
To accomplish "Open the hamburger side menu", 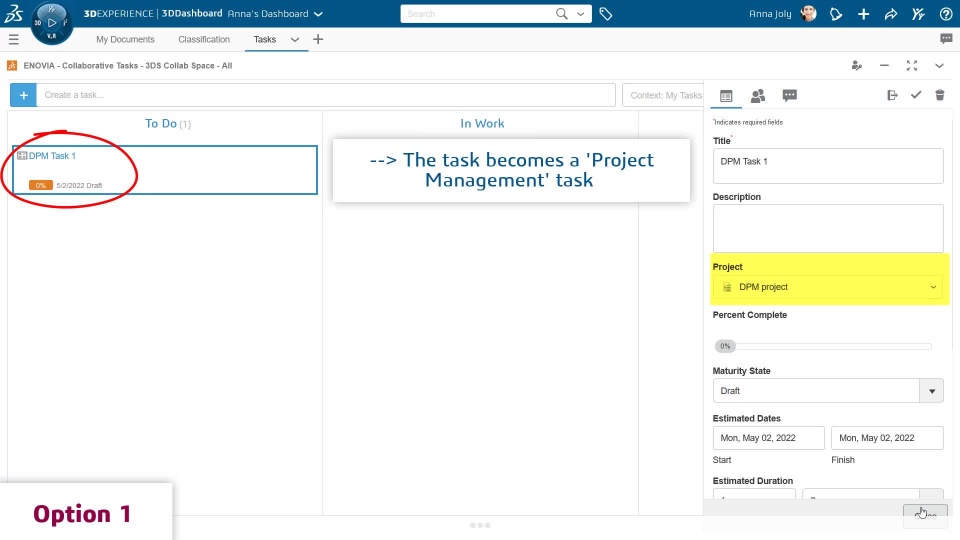I will click(x=13, y=40).
